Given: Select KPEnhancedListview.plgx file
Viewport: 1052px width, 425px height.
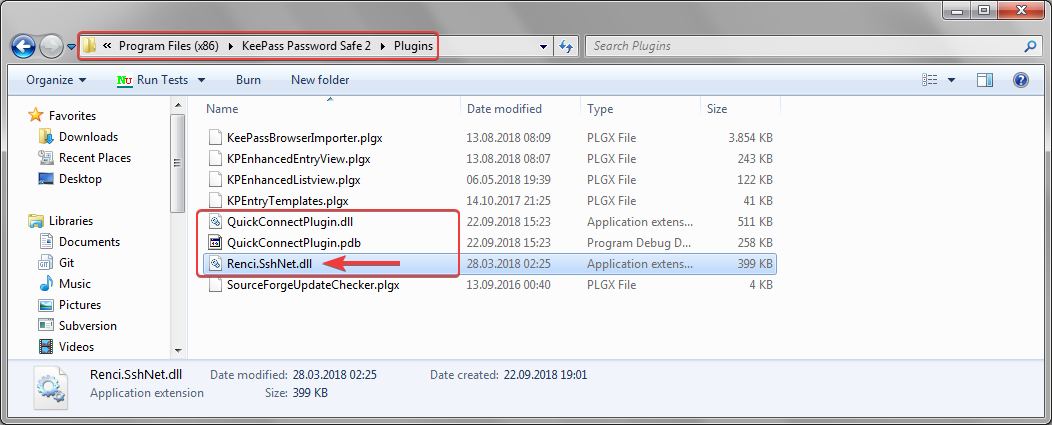Looking at the screenshot, I should tap(293, 180).
